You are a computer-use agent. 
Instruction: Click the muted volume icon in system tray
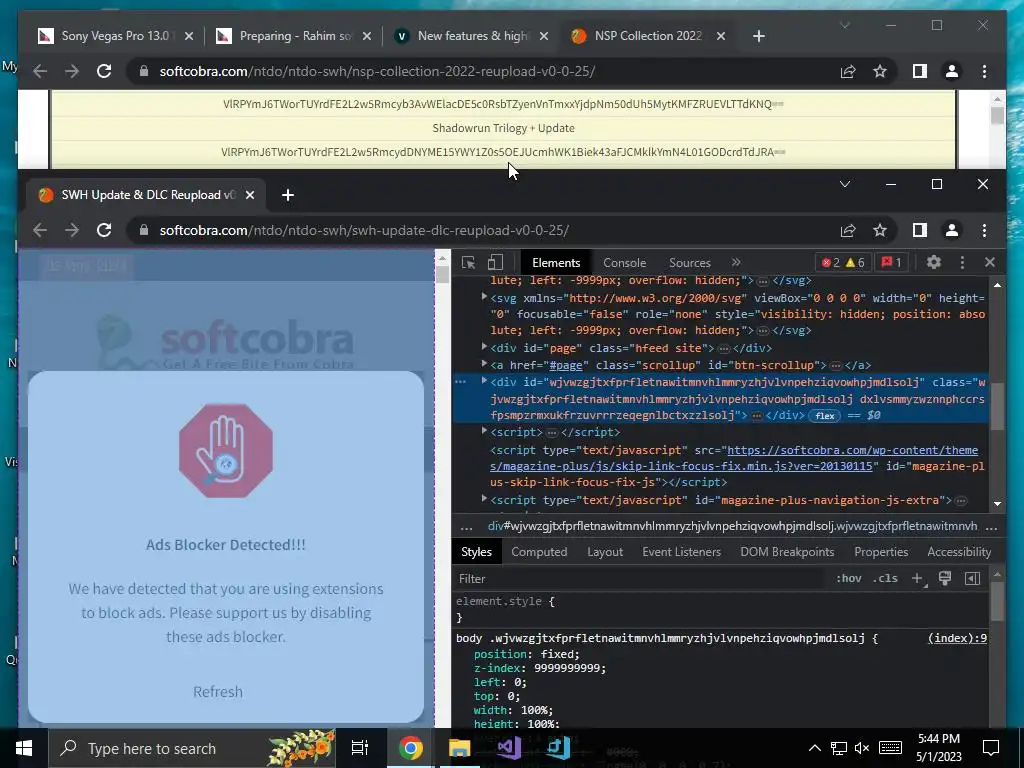click(x=862, y=748)
